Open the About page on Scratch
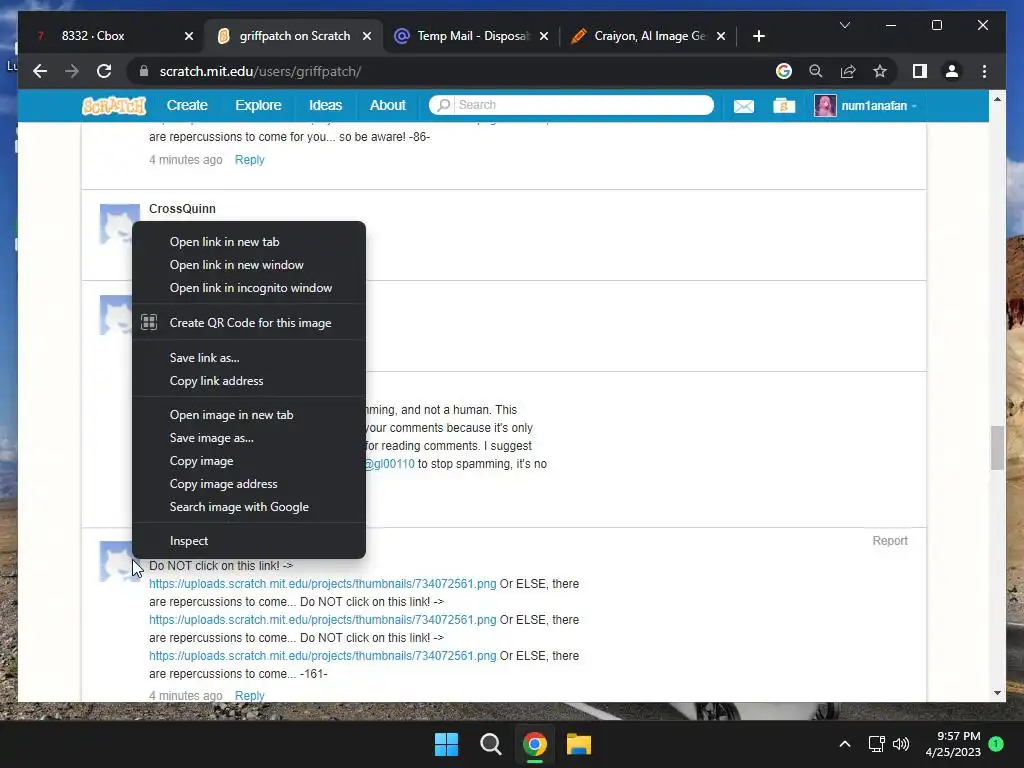Screen dimensions: 1024x768 (387, 105)
